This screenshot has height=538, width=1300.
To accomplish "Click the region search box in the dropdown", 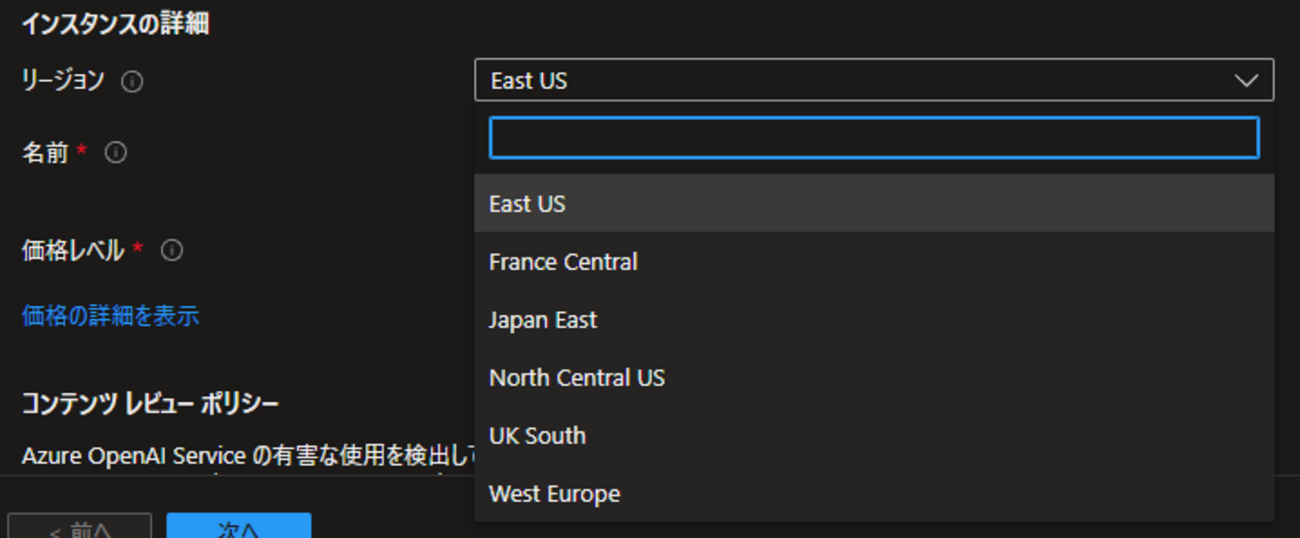I will pyautogui.click(x=873, y=138).
